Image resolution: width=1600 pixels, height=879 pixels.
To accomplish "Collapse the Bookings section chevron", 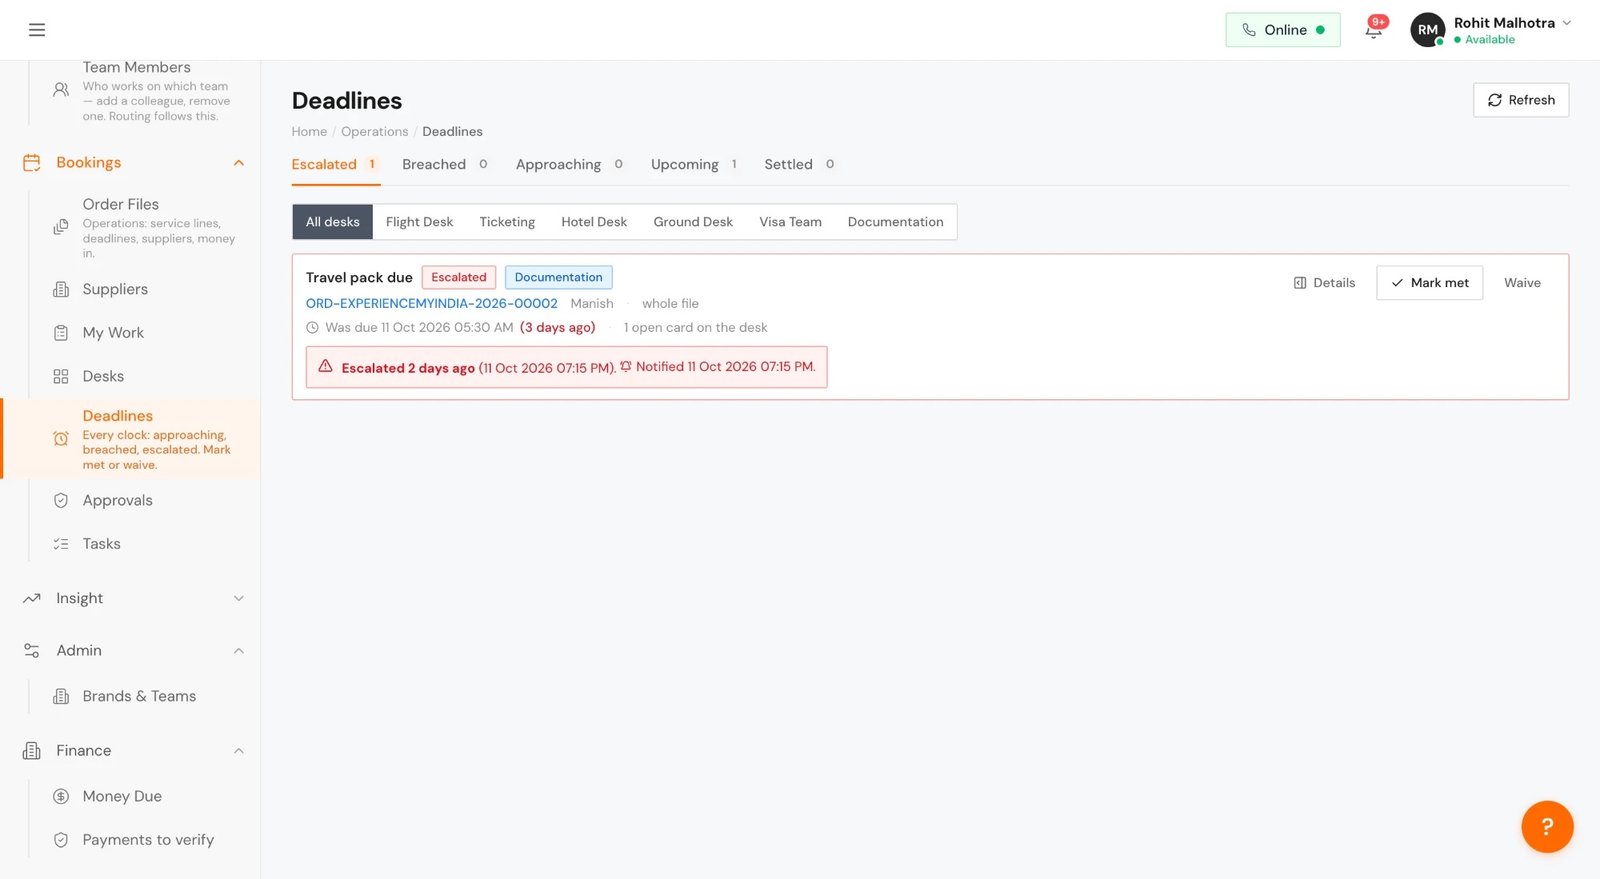I will (239, 162).
